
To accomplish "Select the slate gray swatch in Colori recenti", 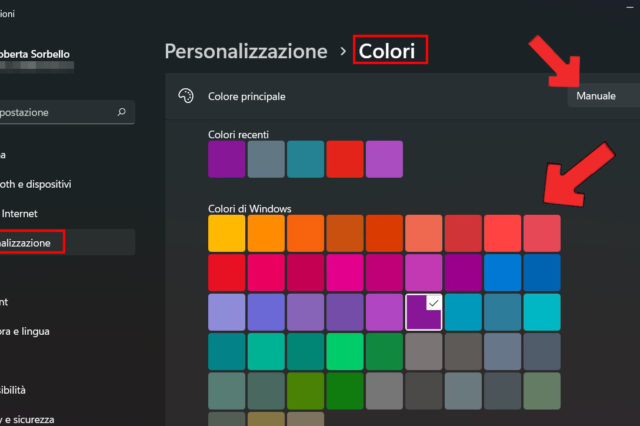I will (x=266, y=159).
